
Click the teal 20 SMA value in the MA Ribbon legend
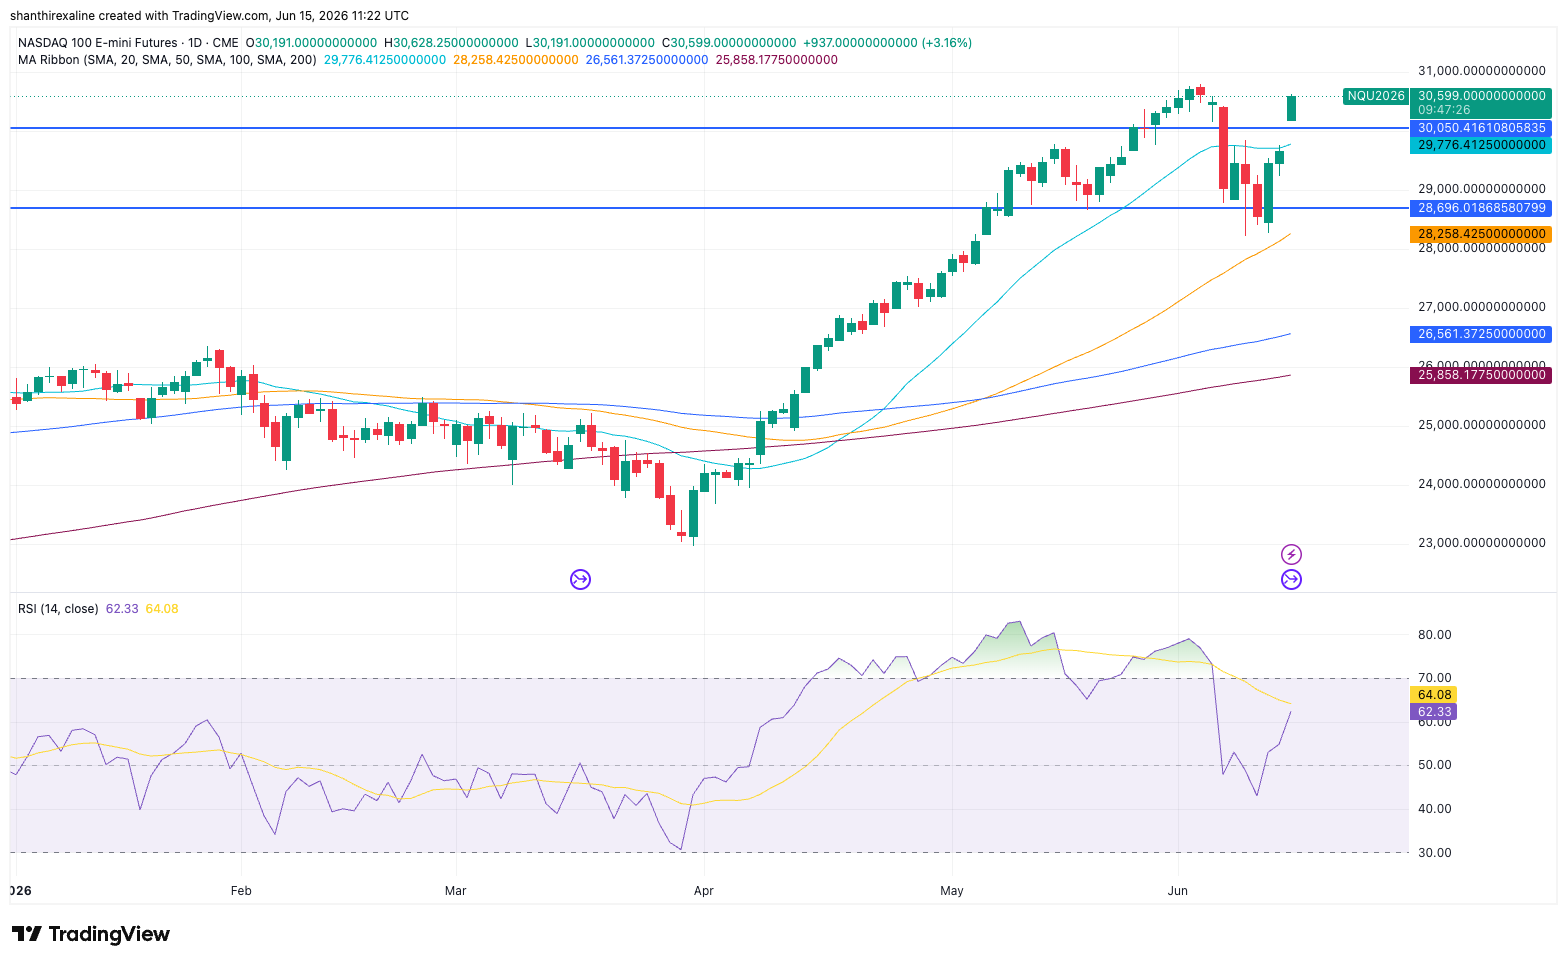pyautogui.click(x=385, y=60)
